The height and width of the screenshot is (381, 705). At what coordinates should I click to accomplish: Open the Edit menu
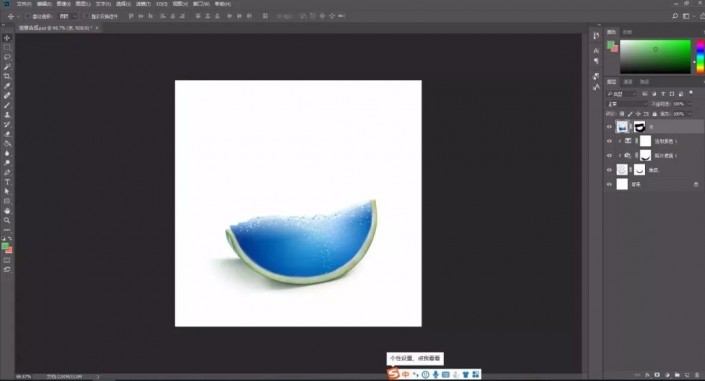(x=44, y=4)
